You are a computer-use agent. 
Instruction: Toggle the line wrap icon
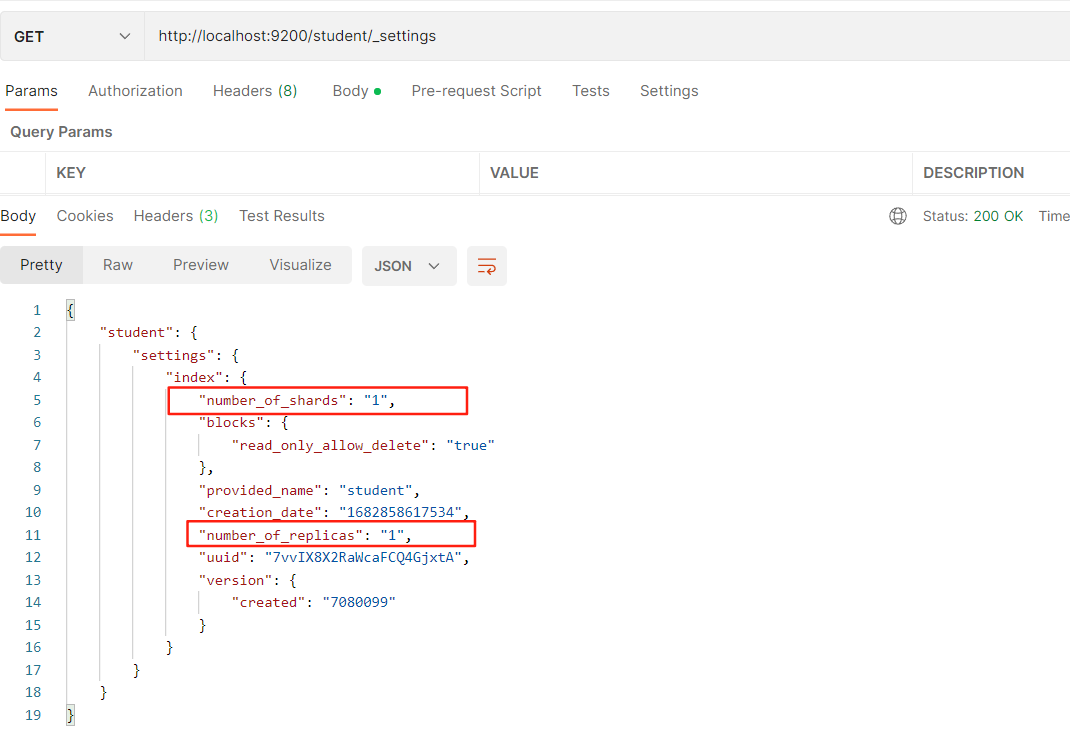[x=487, y=266]
